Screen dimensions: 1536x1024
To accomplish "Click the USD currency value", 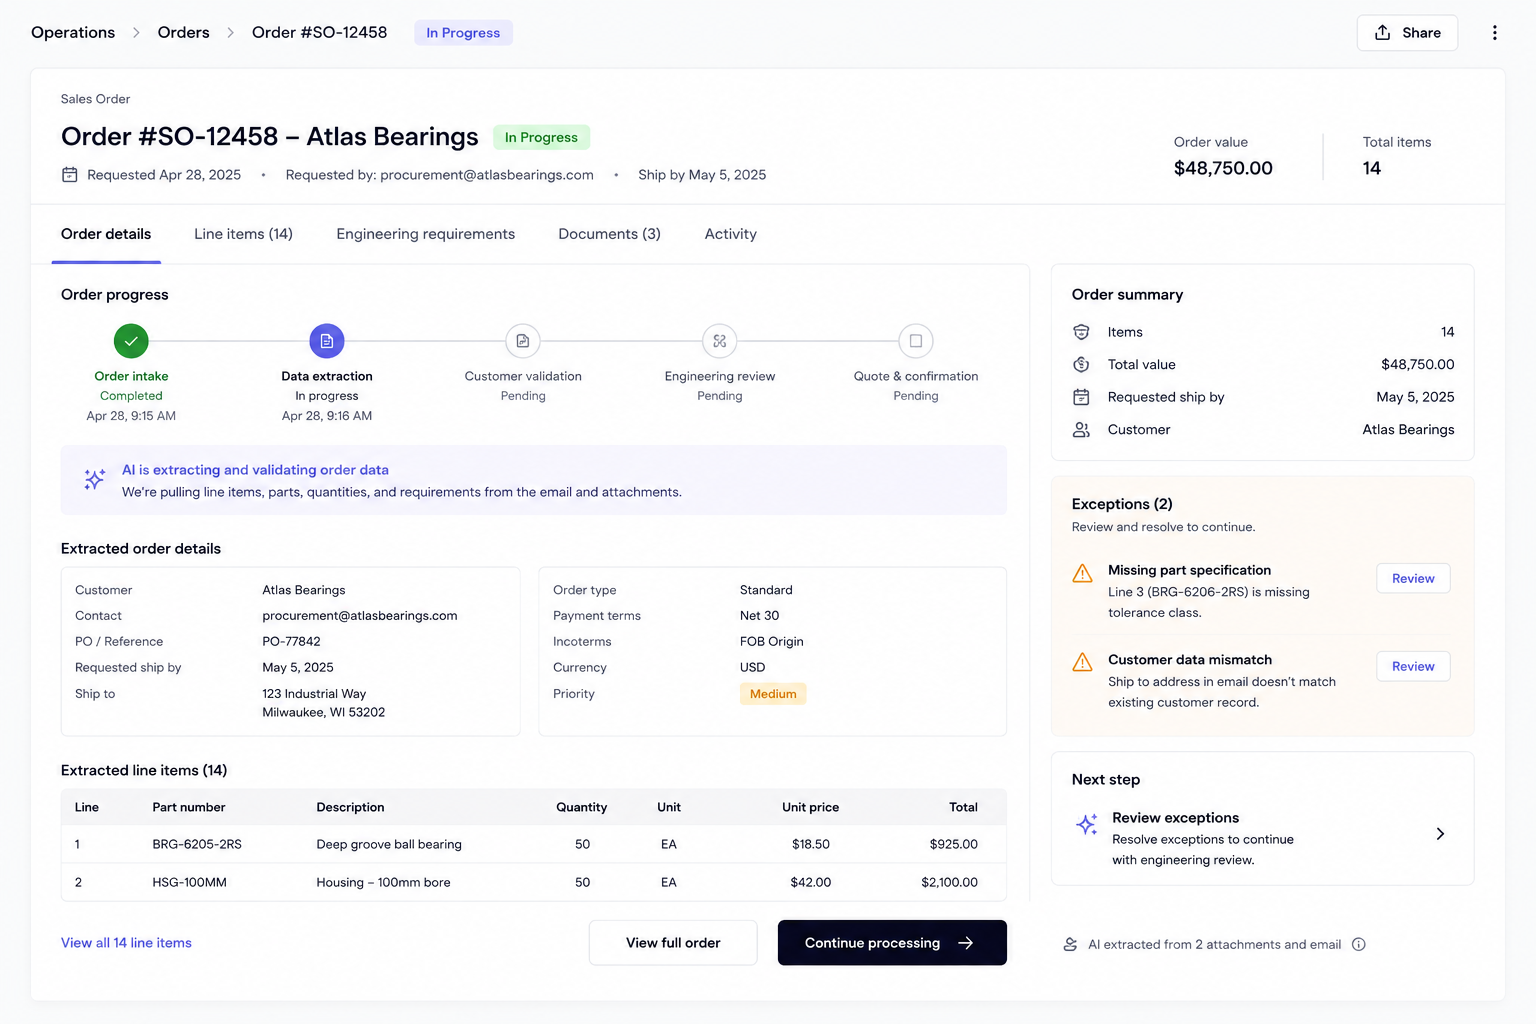I will pos(752,668).
